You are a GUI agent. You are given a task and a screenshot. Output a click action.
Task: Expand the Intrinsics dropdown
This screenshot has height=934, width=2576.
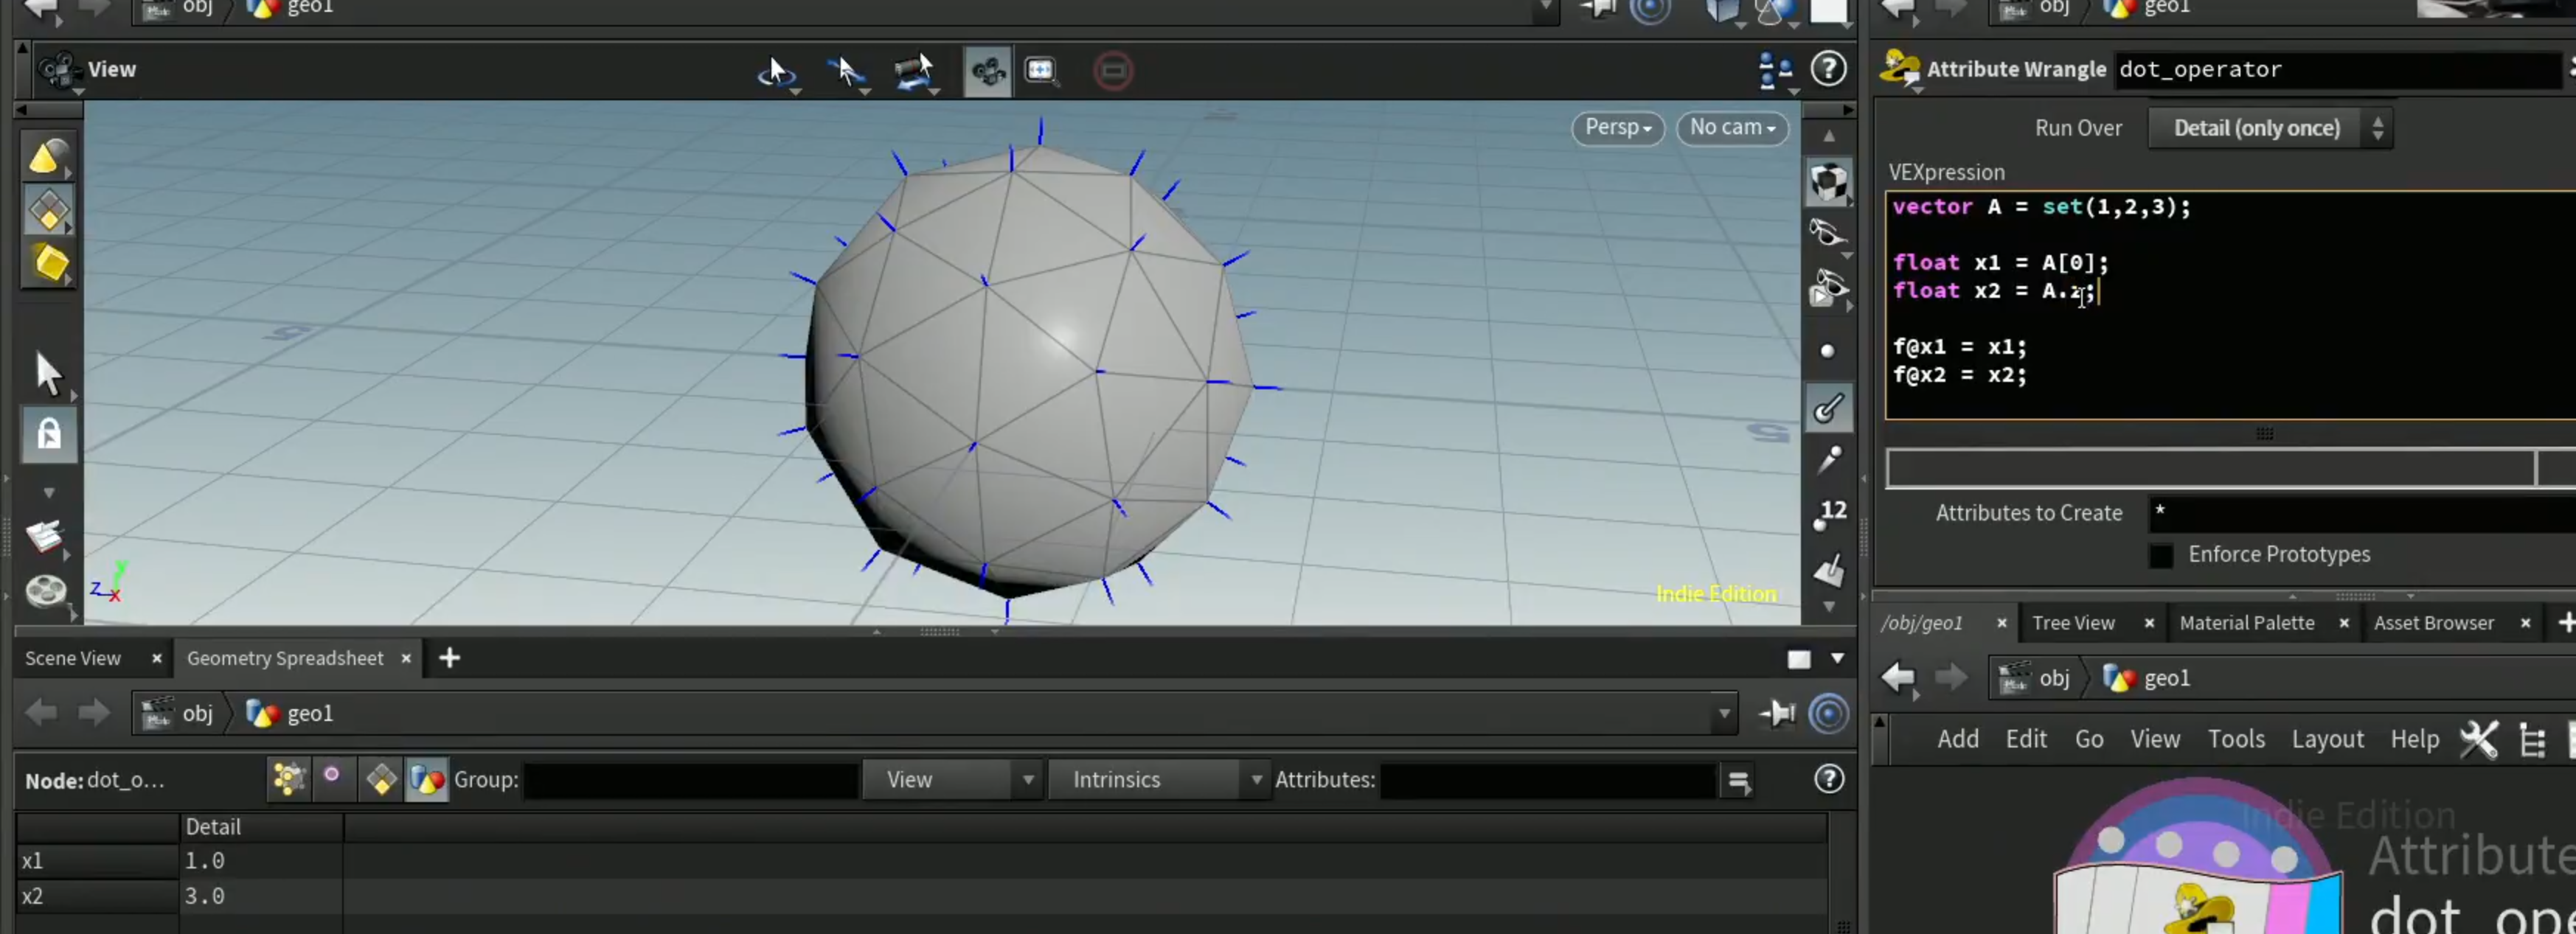point(1157,779)
